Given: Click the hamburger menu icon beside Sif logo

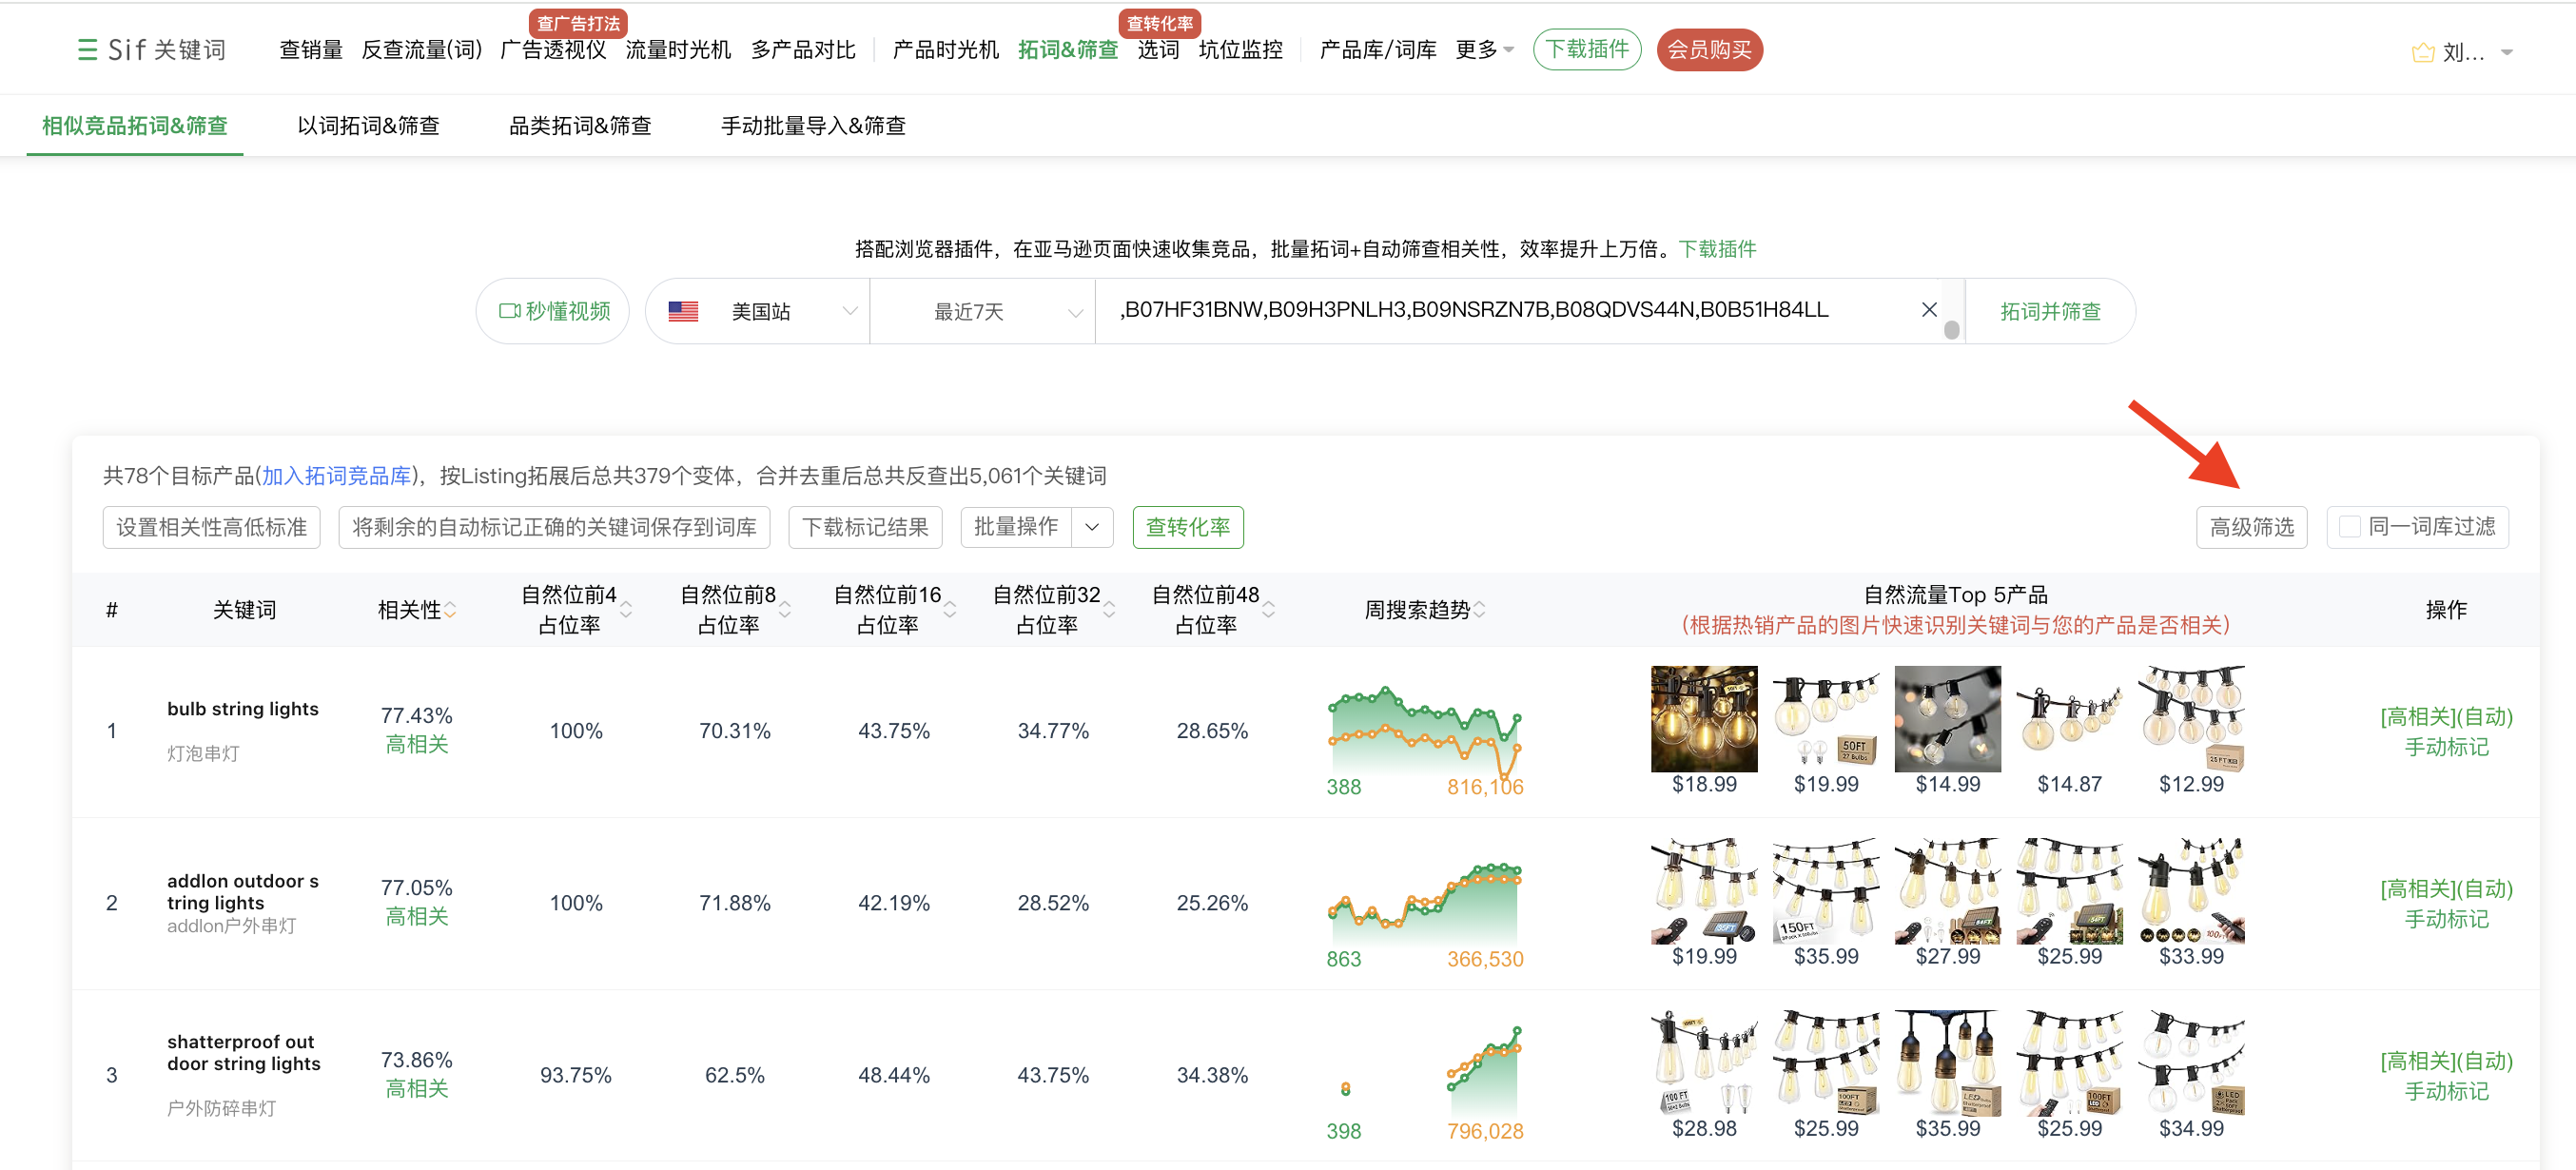Looking at the screenshot, I should (x=87, y=50).
